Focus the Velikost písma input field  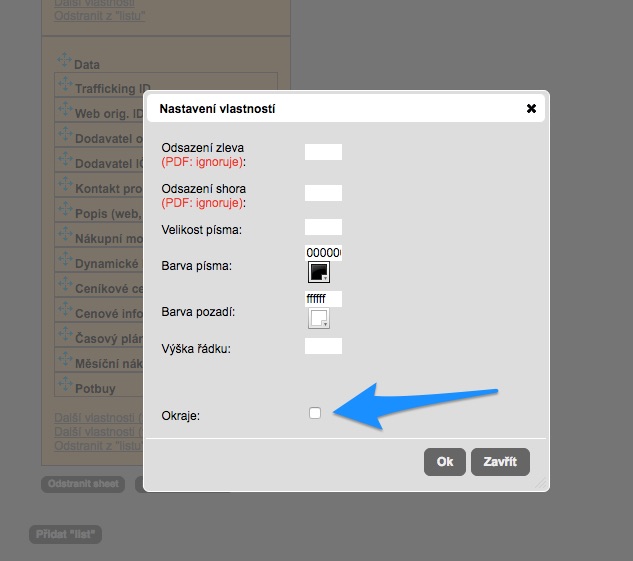(x=323, y=227)
